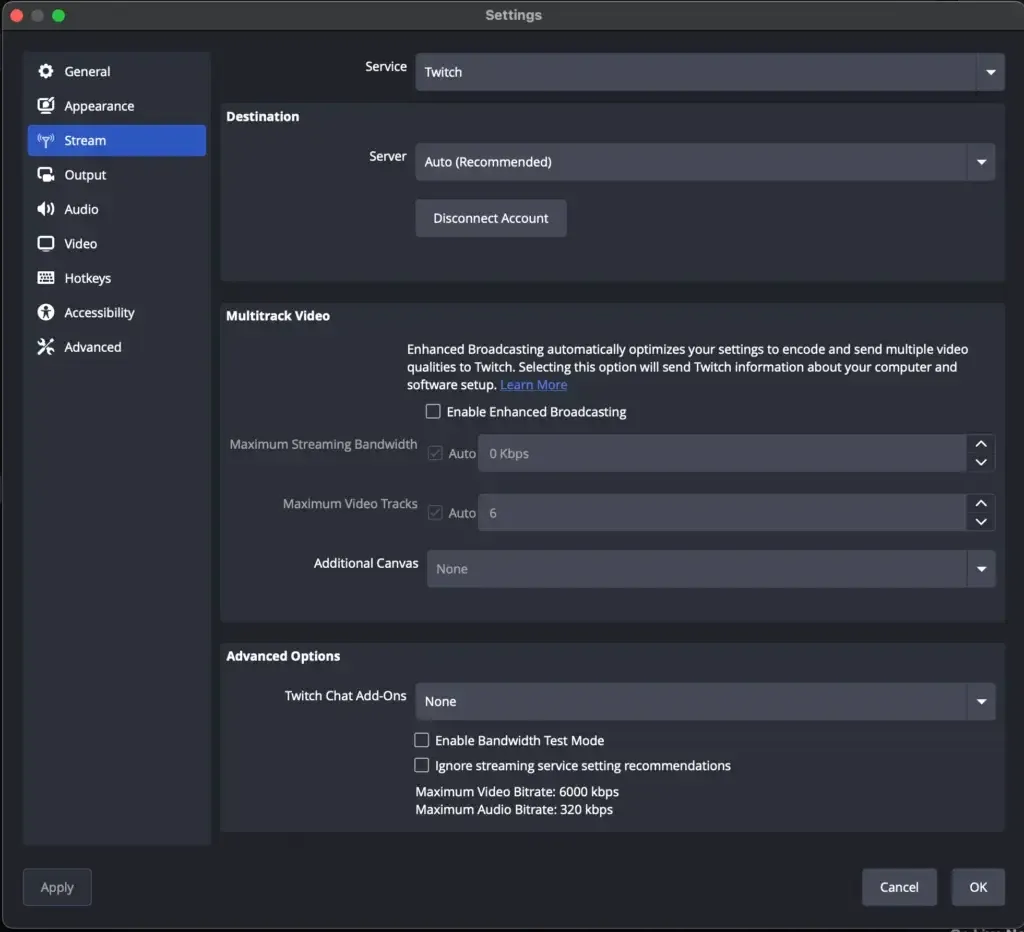Screen dimensions: 1024x932
Task: Click the Audio speaker icon
Action: click(x=46, y=209)
